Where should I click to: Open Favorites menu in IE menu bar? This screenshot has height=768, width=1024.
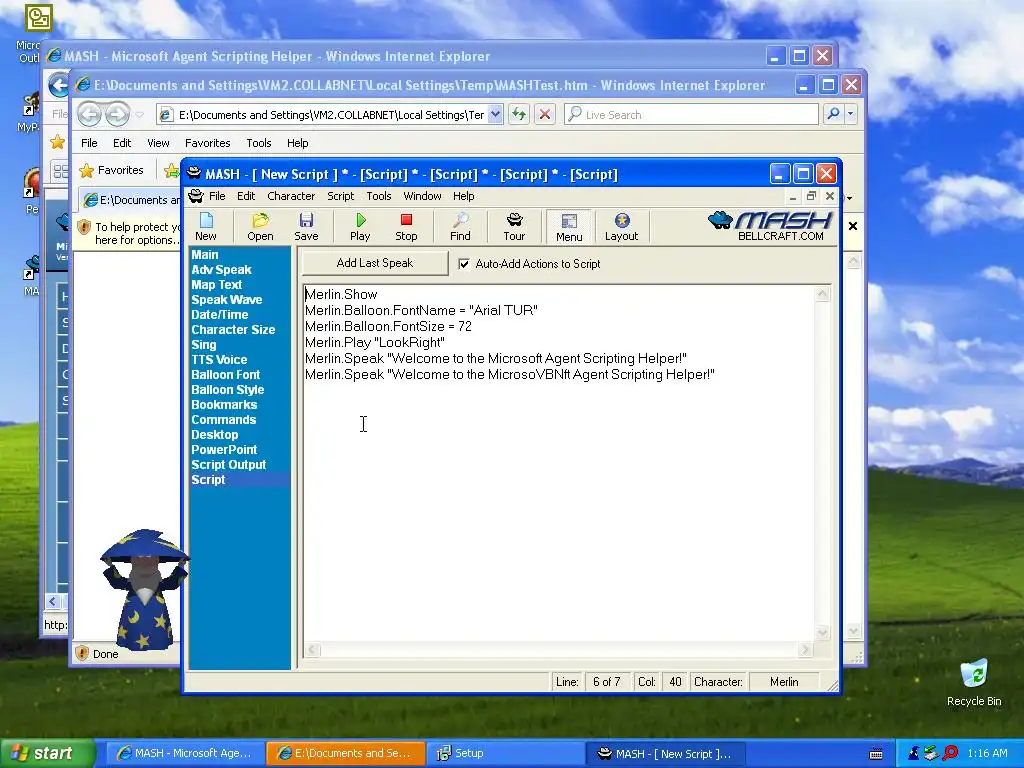(208, 143)
